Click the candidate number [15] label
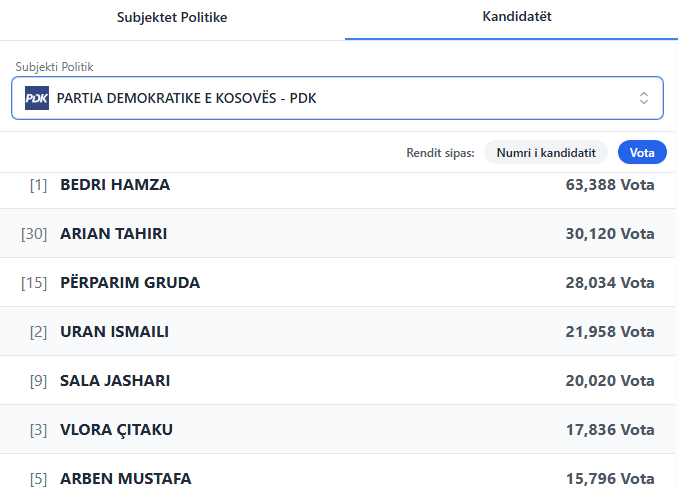The height and width of the screenshot is (492, 678). [34, 283]
